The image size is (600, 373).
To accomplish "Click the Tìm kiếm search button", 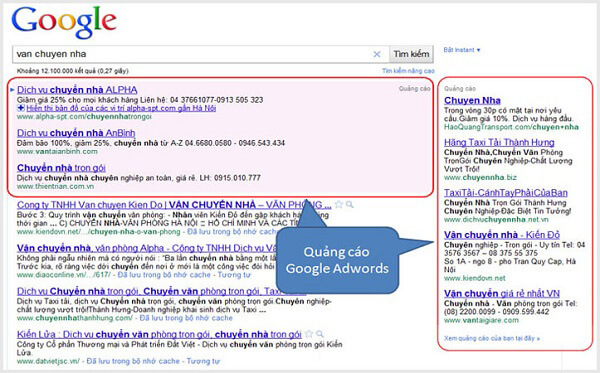I will (x=411, y=54).
